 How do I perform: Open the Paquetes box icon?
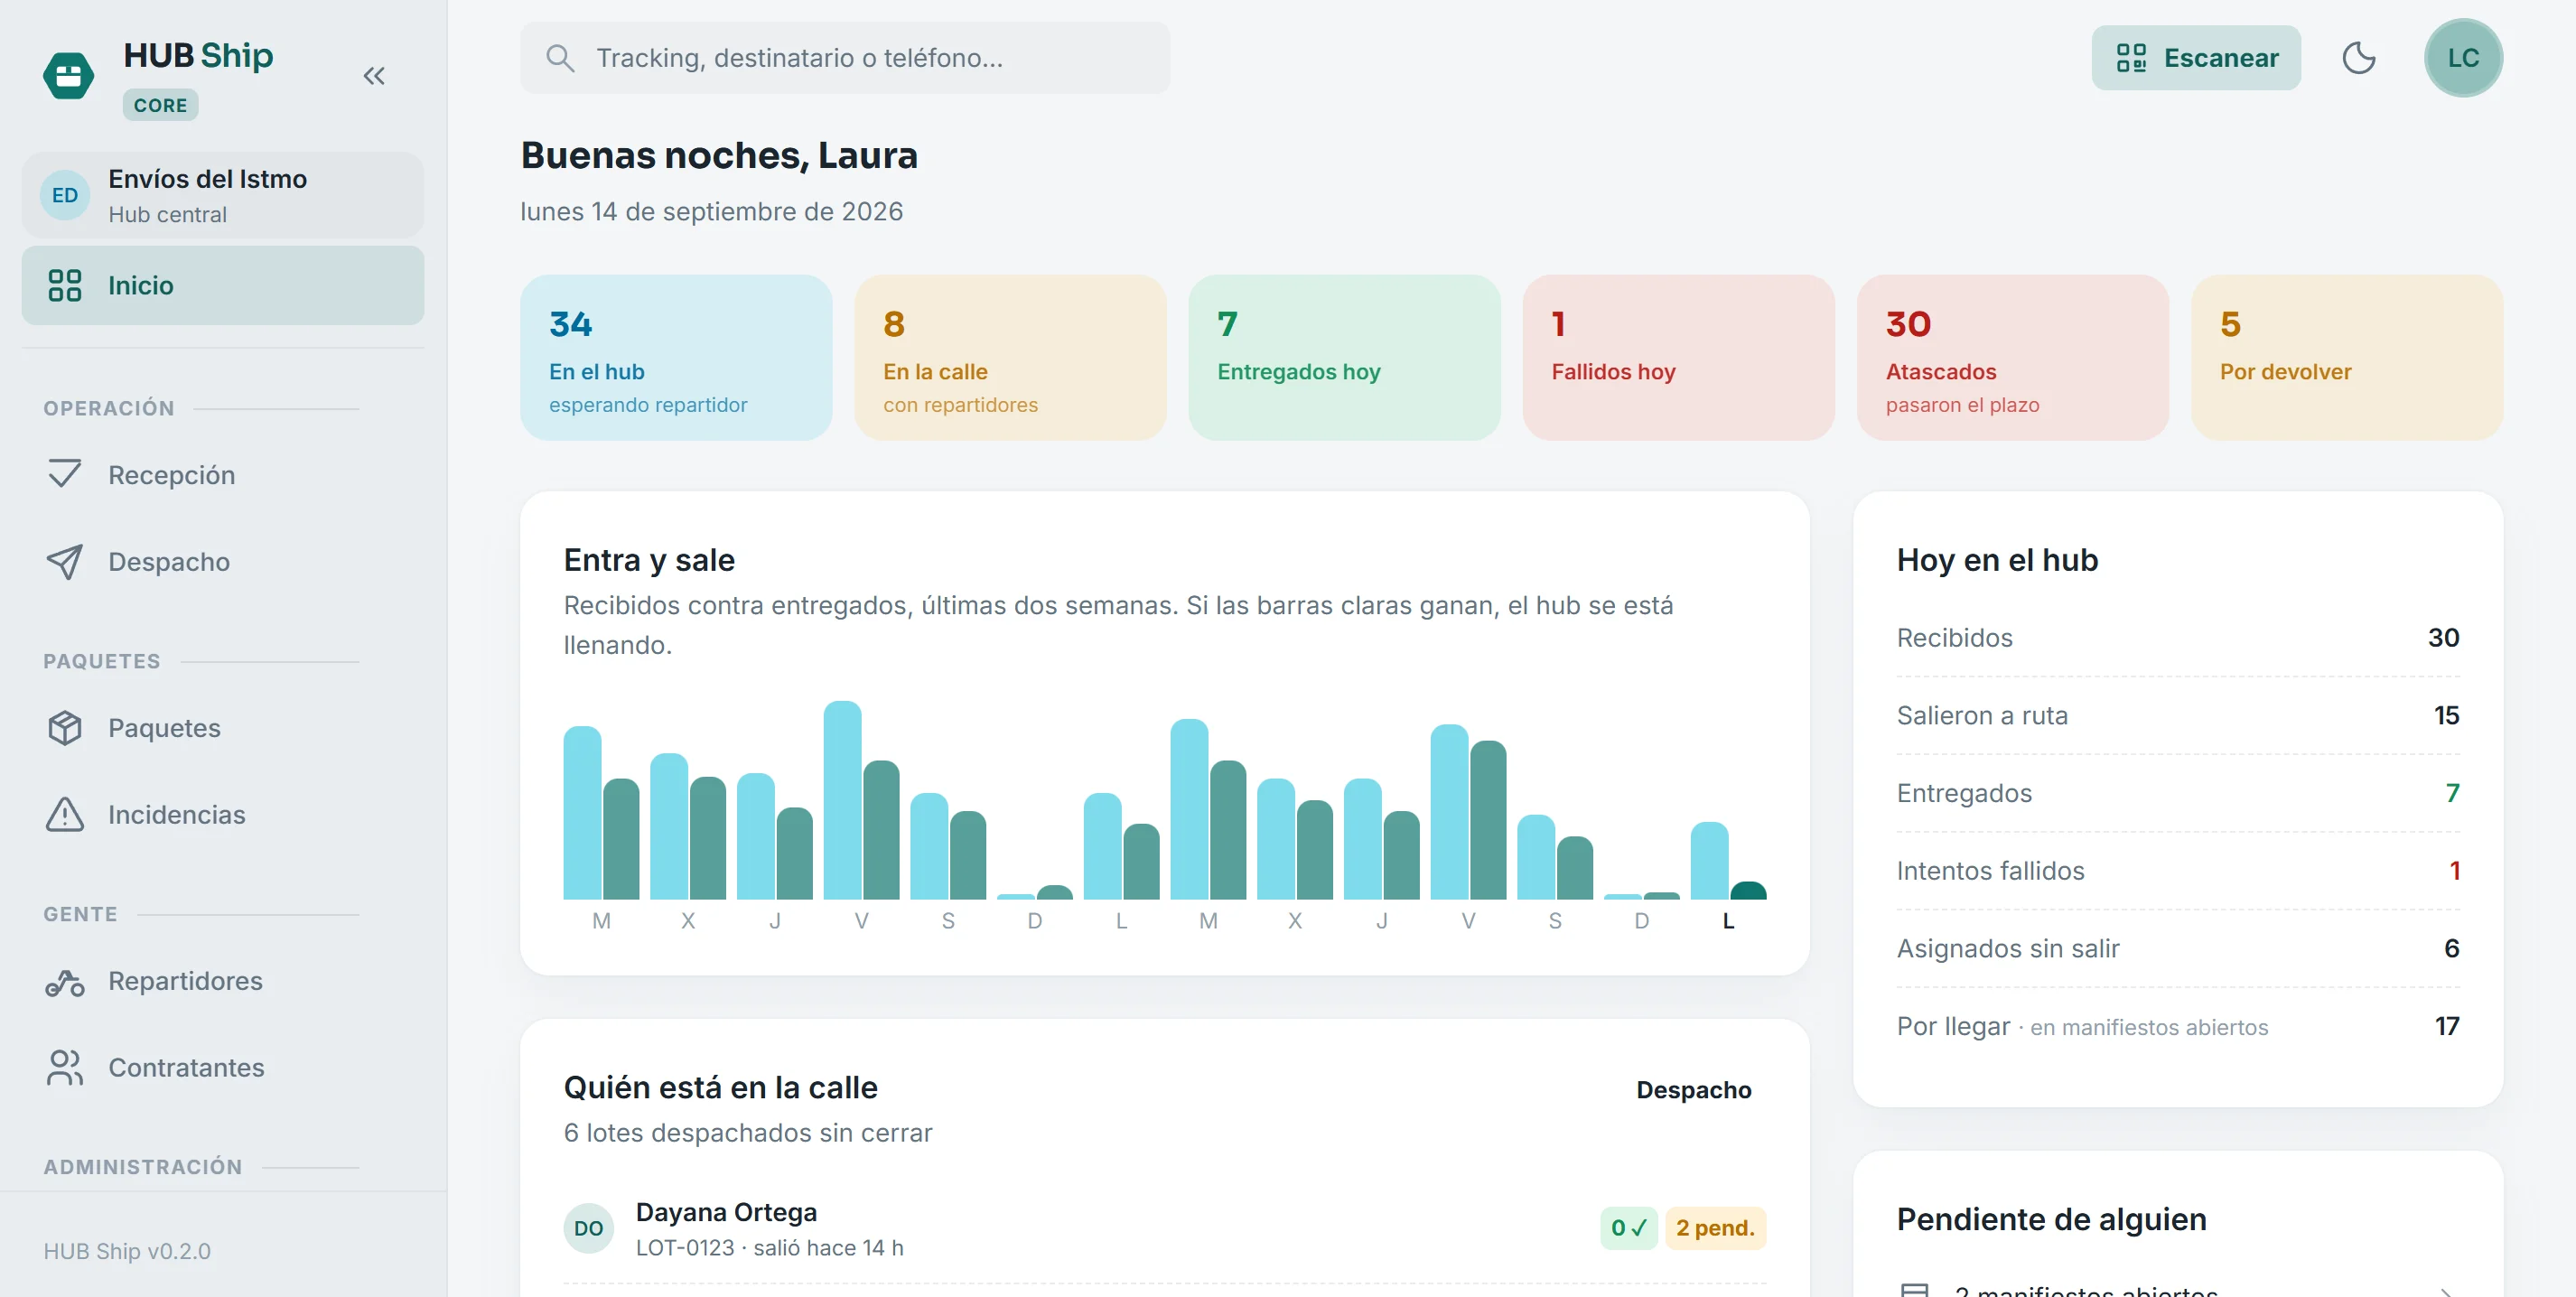pos(65,728)
